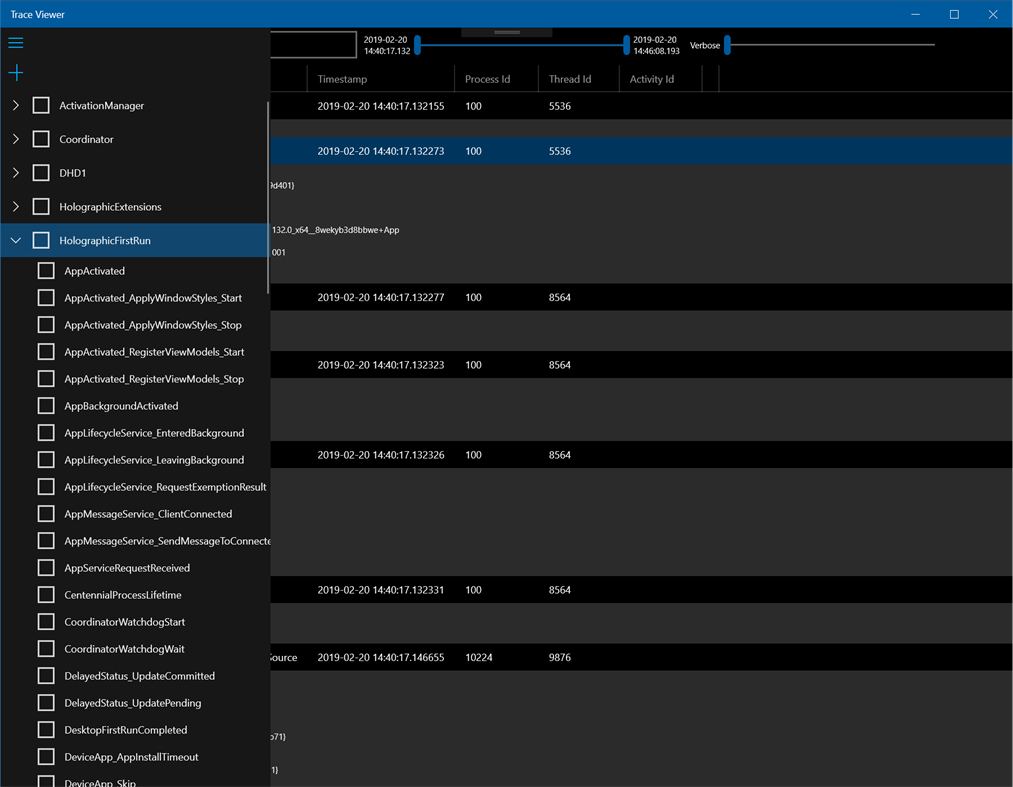Enable AppMessageService_ClientConnected checkbox
Image resolution: width=1013 pixels, height=787 pixels.
coord(46,514)
